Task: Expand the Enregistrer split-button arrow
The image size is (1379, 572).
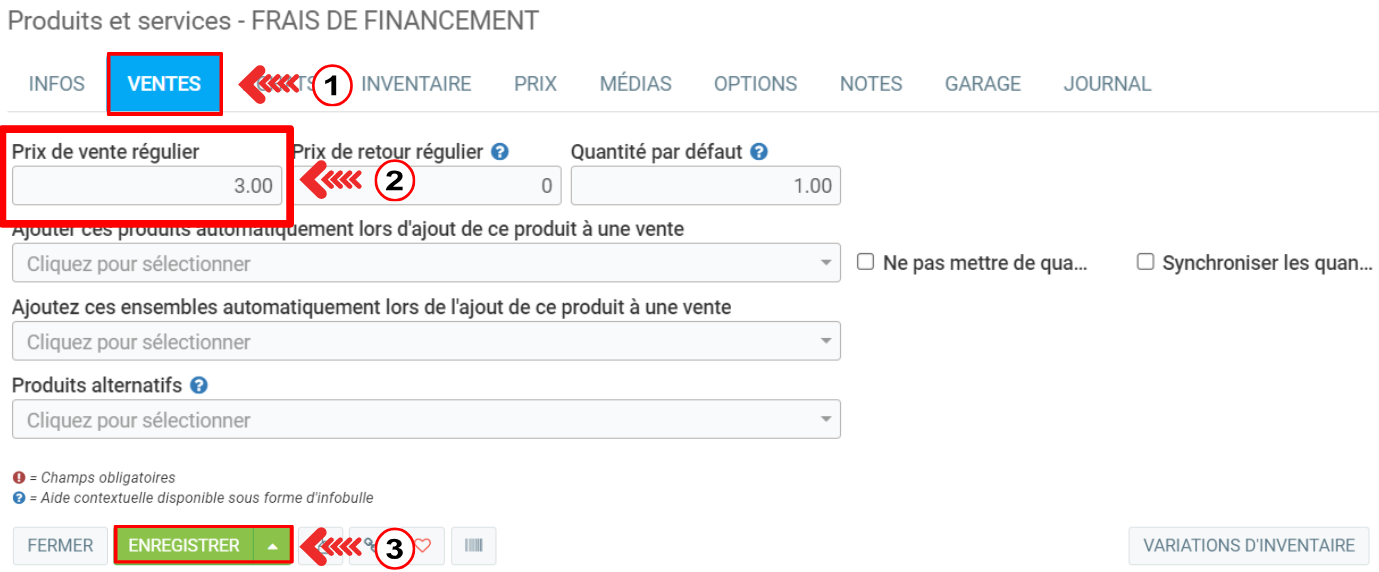Action: tap(272, 546)
